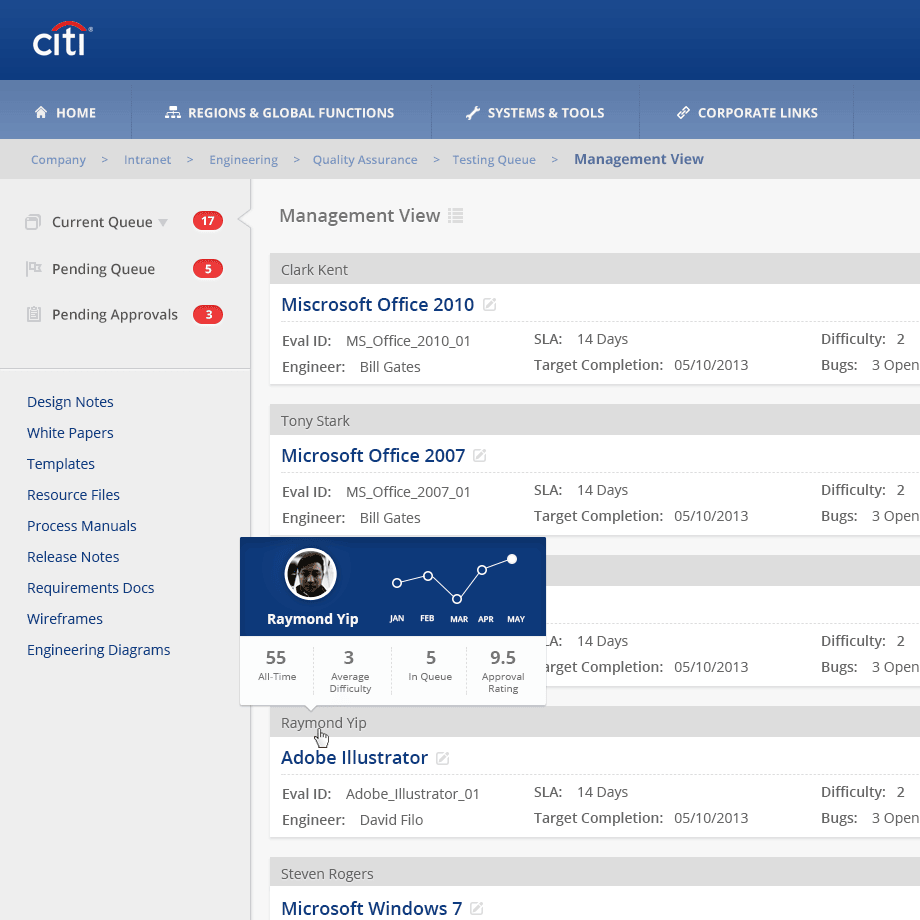This screenshot has width=920, height=920.
Task: Click the red 3 Pending Approvals badge
Action: tap(208, 314)
